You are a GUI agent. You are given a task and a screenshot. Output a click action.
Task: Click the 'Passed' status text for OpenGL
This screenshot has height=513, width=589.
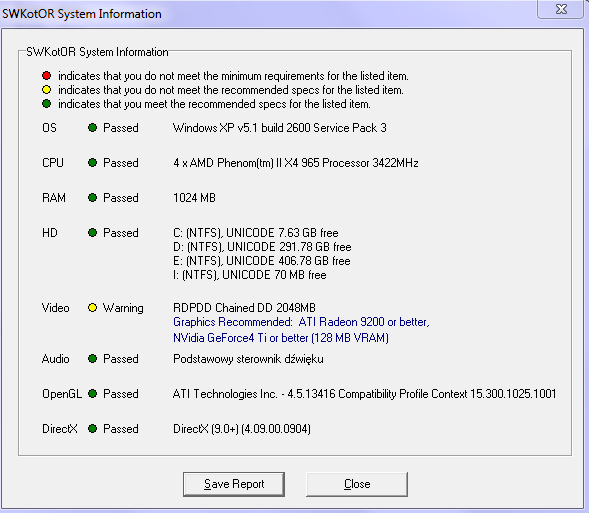click(x=121, y=394)
